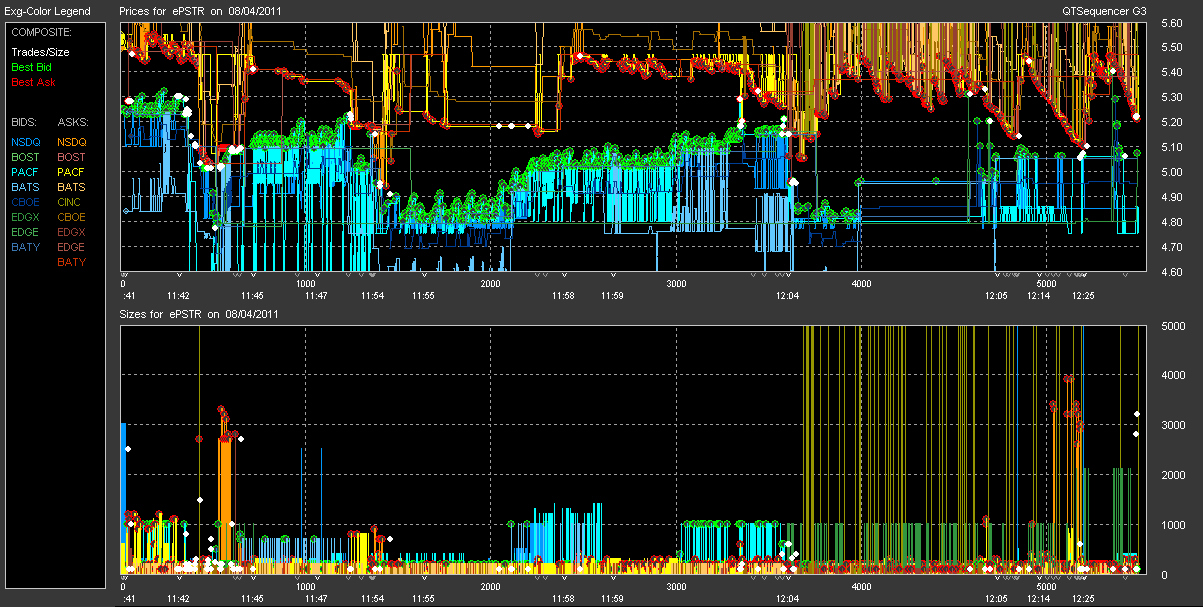Image resolution: width=1203 pixels, height=607 pixels.
Task: Click the 4.70 price axis label
Action: pos(1172,247)
